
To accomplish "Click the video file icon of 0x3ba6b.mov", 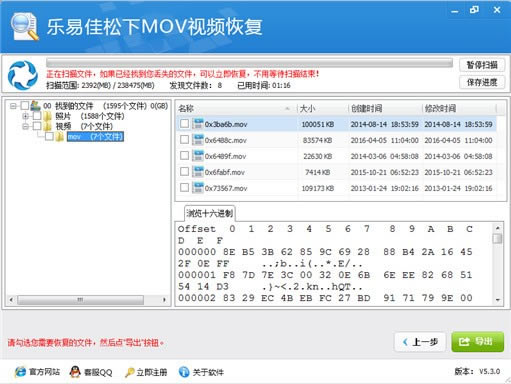I will click(x=198, y=124).
